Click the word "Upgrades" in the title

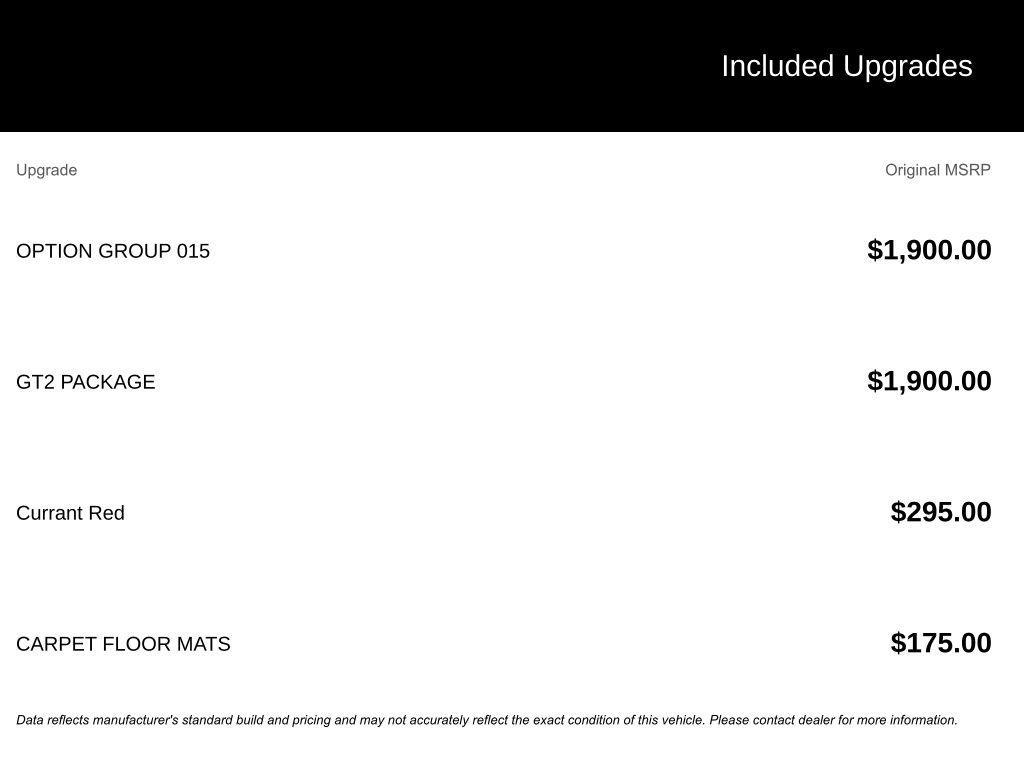(x=908, y=66)
